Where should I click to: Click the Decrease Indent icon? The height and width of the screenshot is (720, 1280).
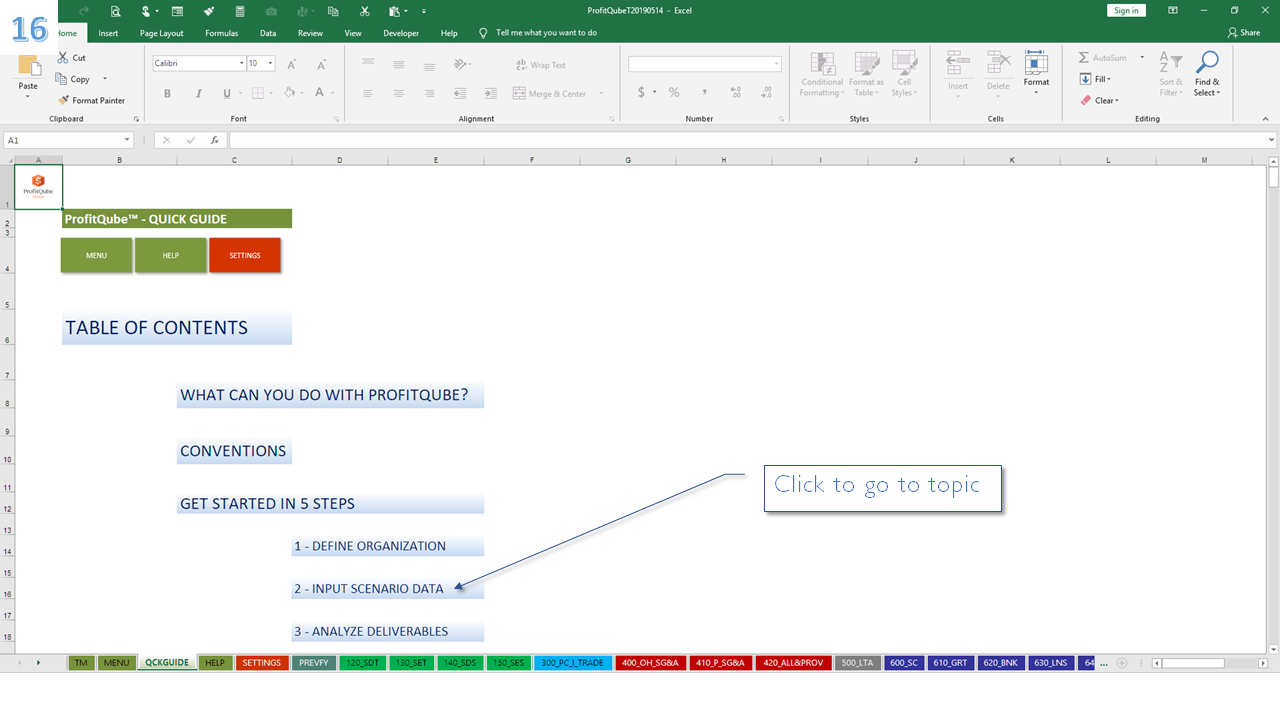[x=460, y=93]
